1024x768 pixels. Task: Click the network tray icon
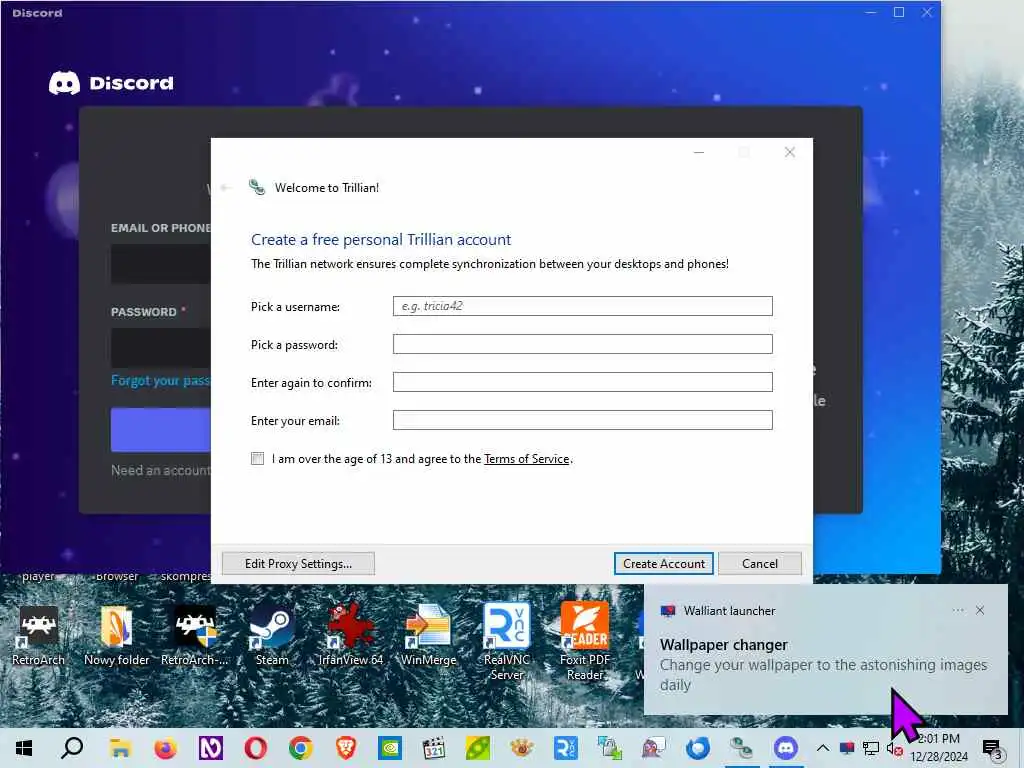coord(871,748)
